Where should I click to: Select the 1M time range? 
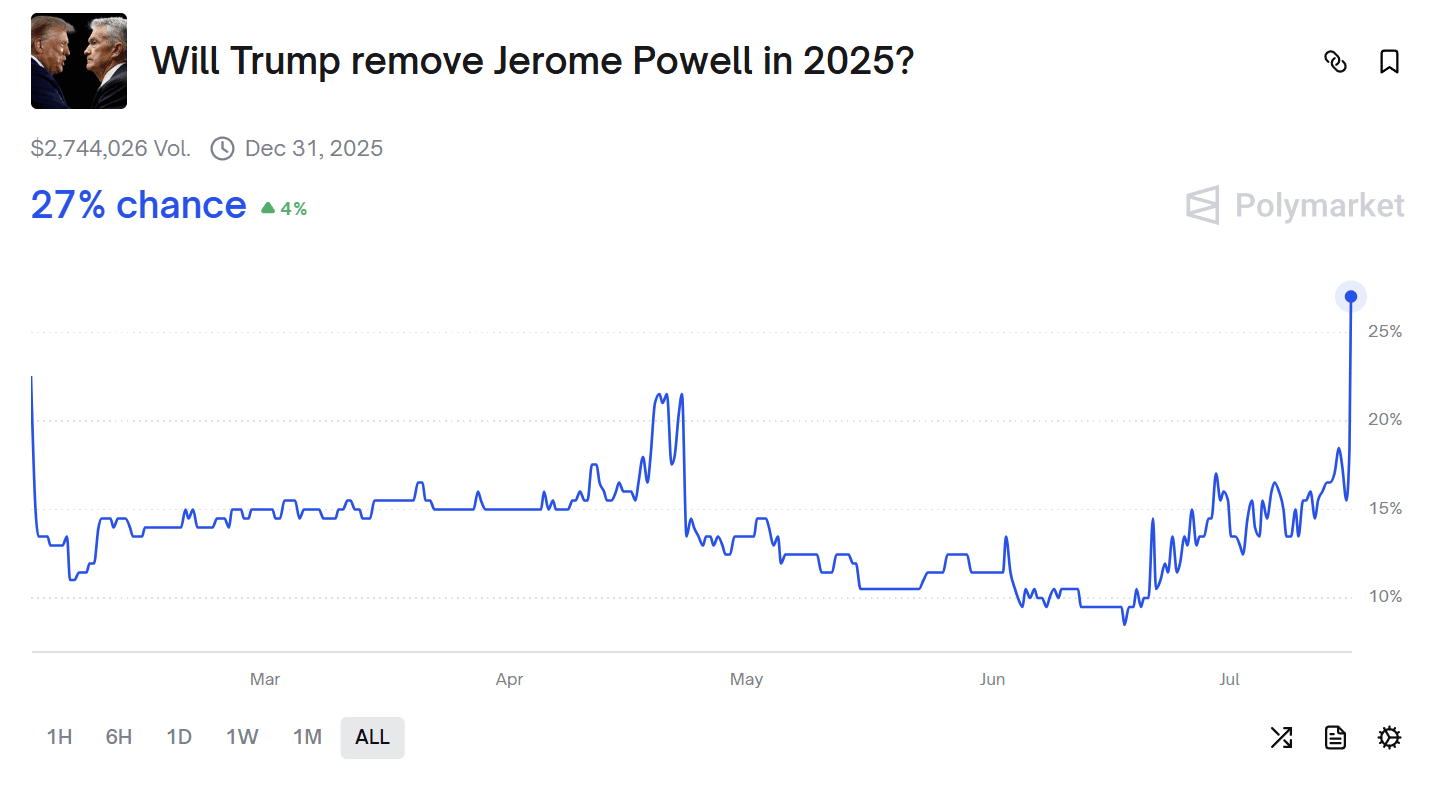click(307, 738)
